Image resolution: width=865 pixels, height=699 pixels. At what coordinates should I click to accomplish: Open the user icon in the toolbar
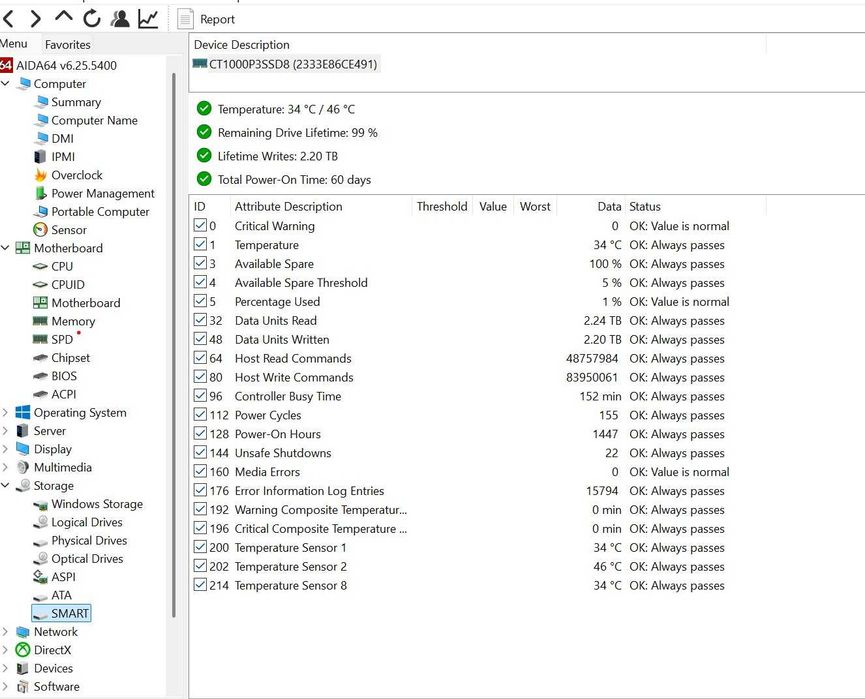pos(120,19)
